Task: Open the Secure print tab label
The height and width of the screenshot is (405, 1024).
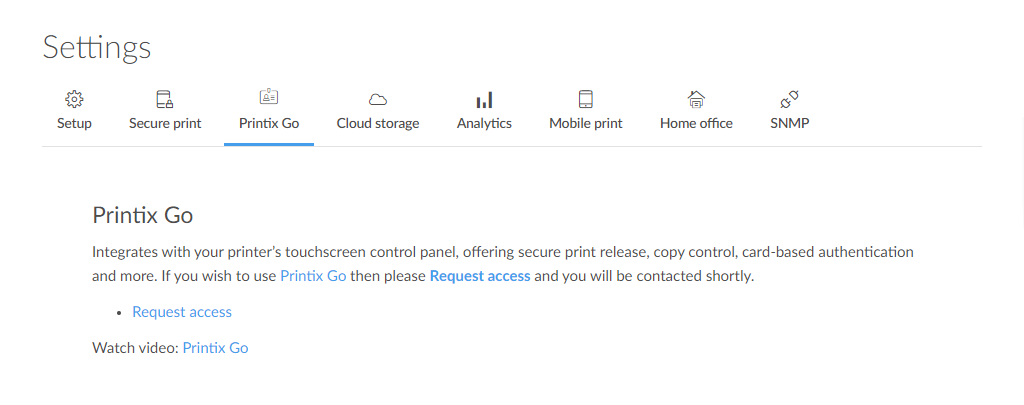Action: [165, 123]
